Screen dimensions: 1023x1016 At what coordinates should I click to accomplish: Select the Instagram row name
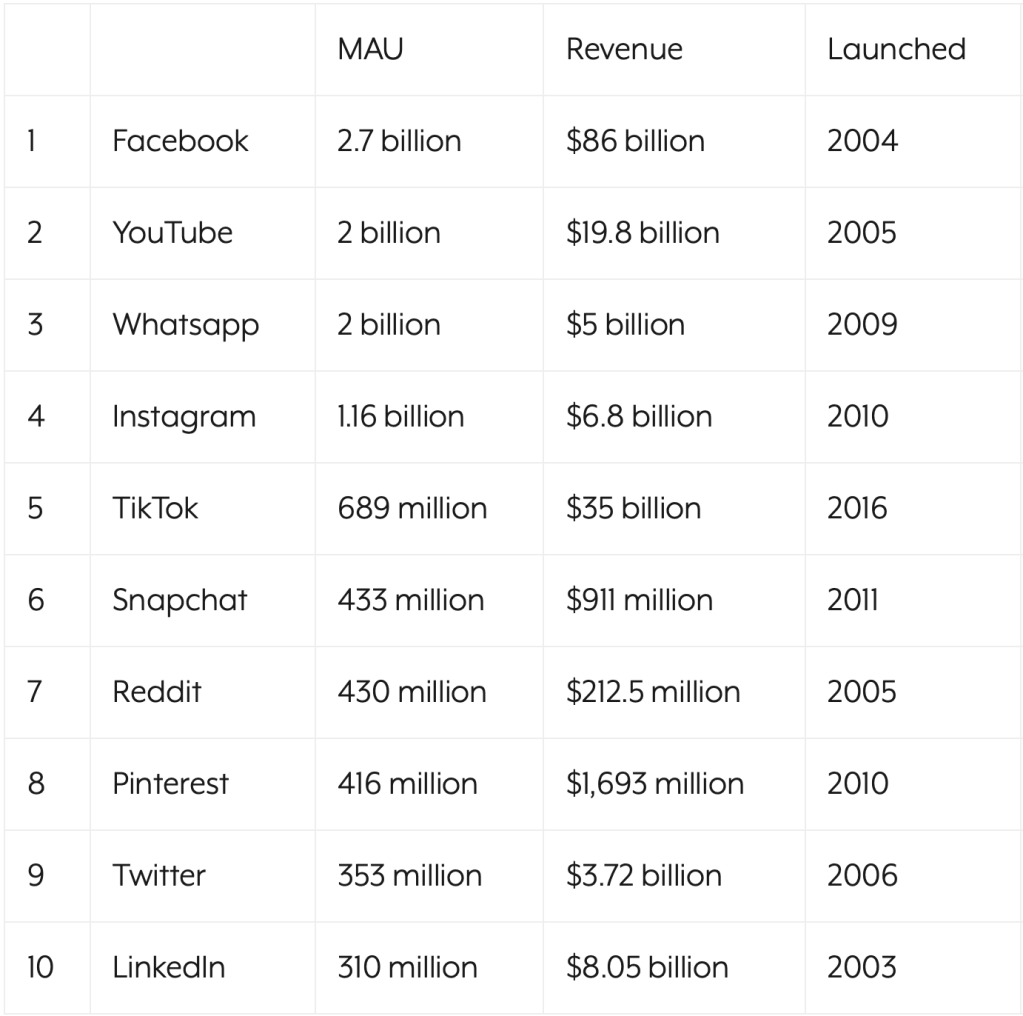click(184, 417)
